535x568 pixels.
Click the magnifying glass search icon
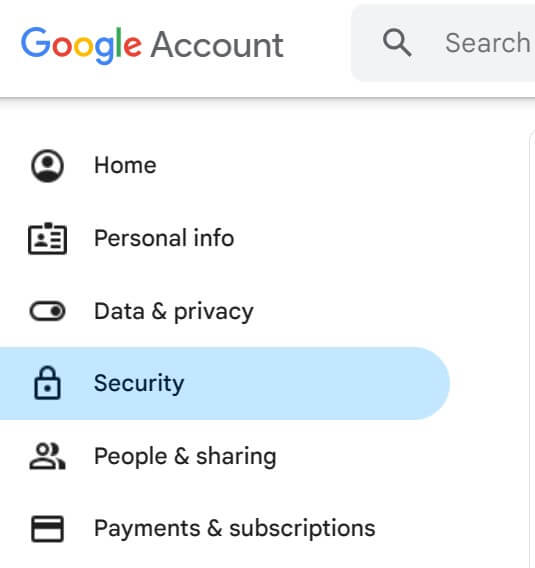point(397,43)
